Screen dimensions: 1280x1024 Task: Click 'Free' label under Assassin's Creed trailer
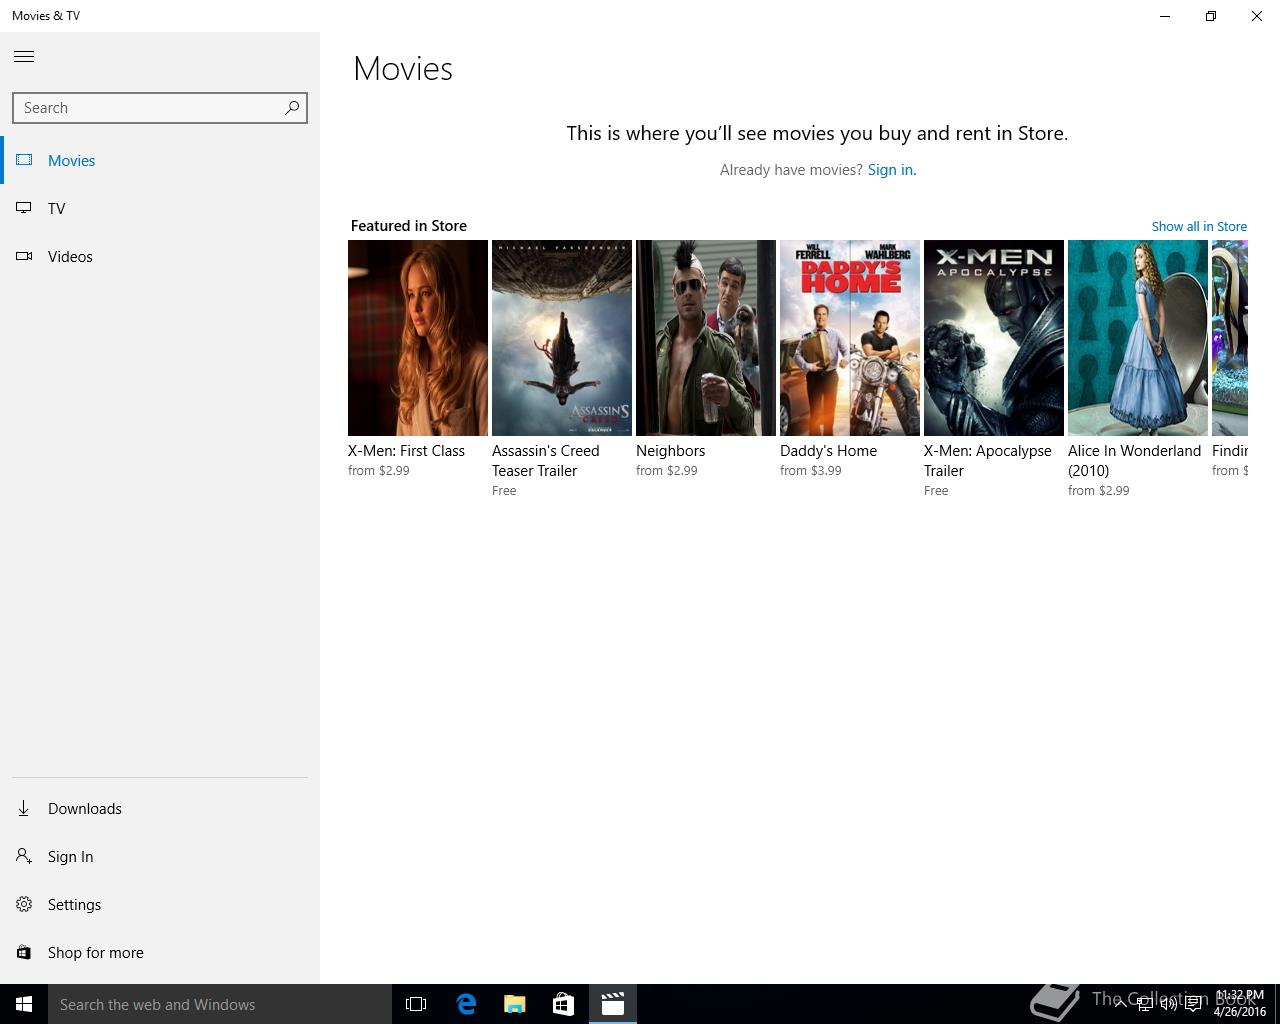tap(504, 491)
